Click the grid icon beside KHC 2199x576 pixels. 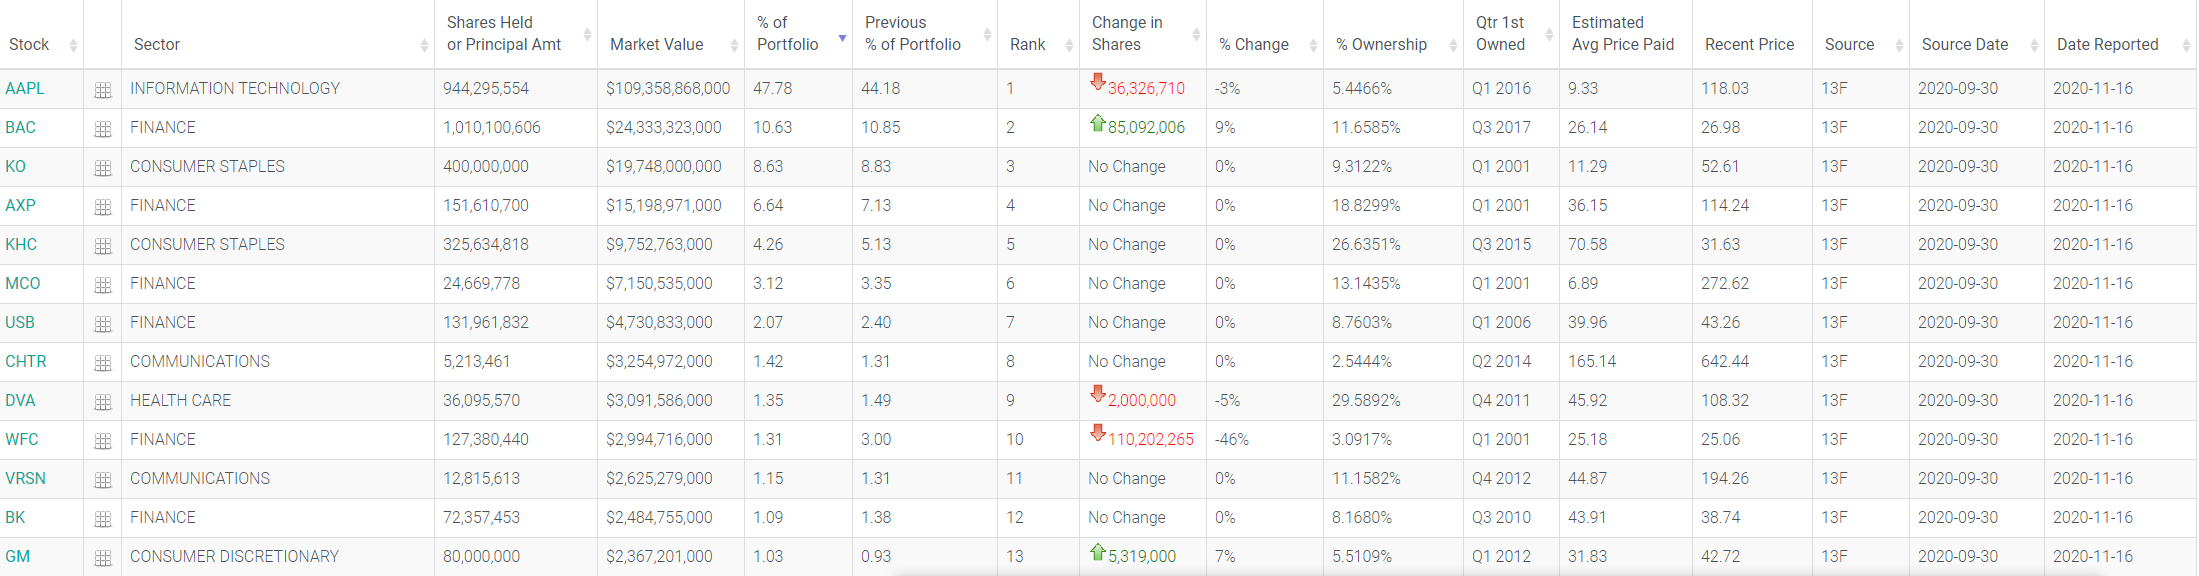pos(102,246)
